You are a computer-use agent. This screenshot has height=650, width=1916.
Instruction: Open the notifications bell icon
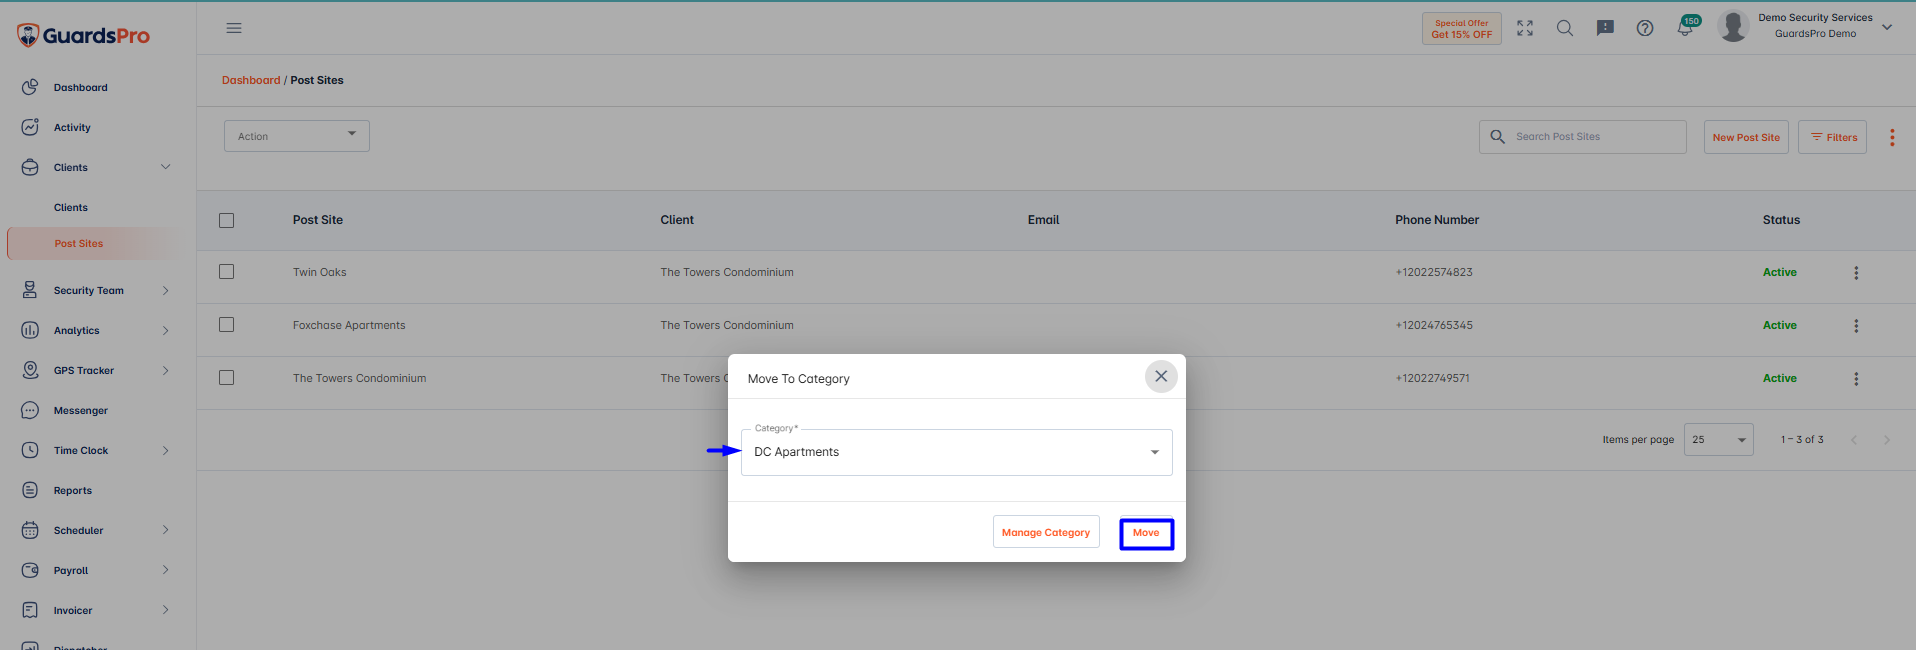(x=1685, y=28)
